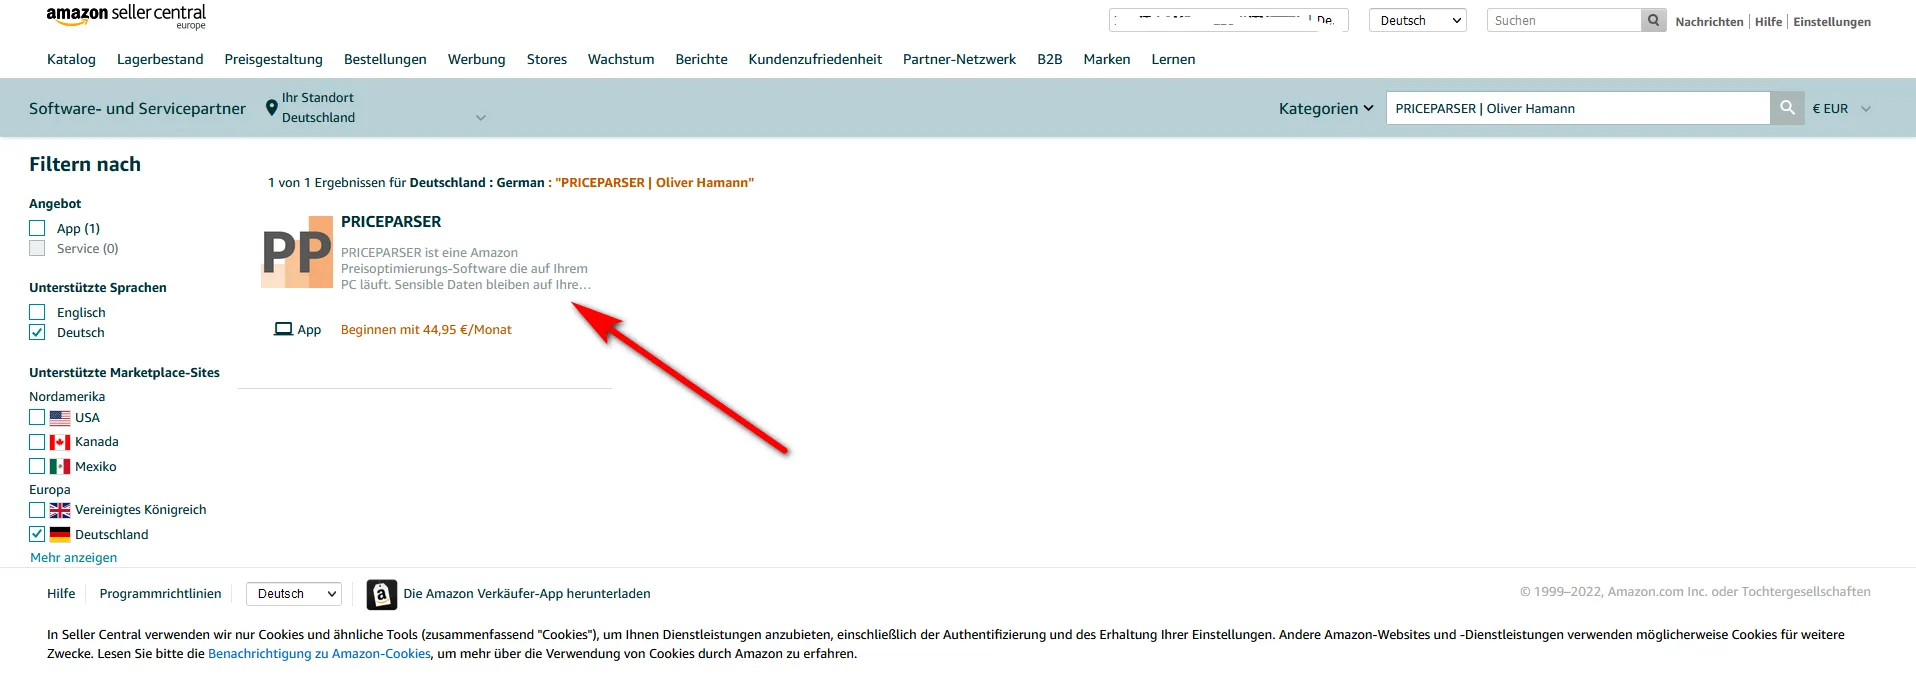Open the EUR currency dropdown
1916x683 pixels.
(x=1841, y=108)
